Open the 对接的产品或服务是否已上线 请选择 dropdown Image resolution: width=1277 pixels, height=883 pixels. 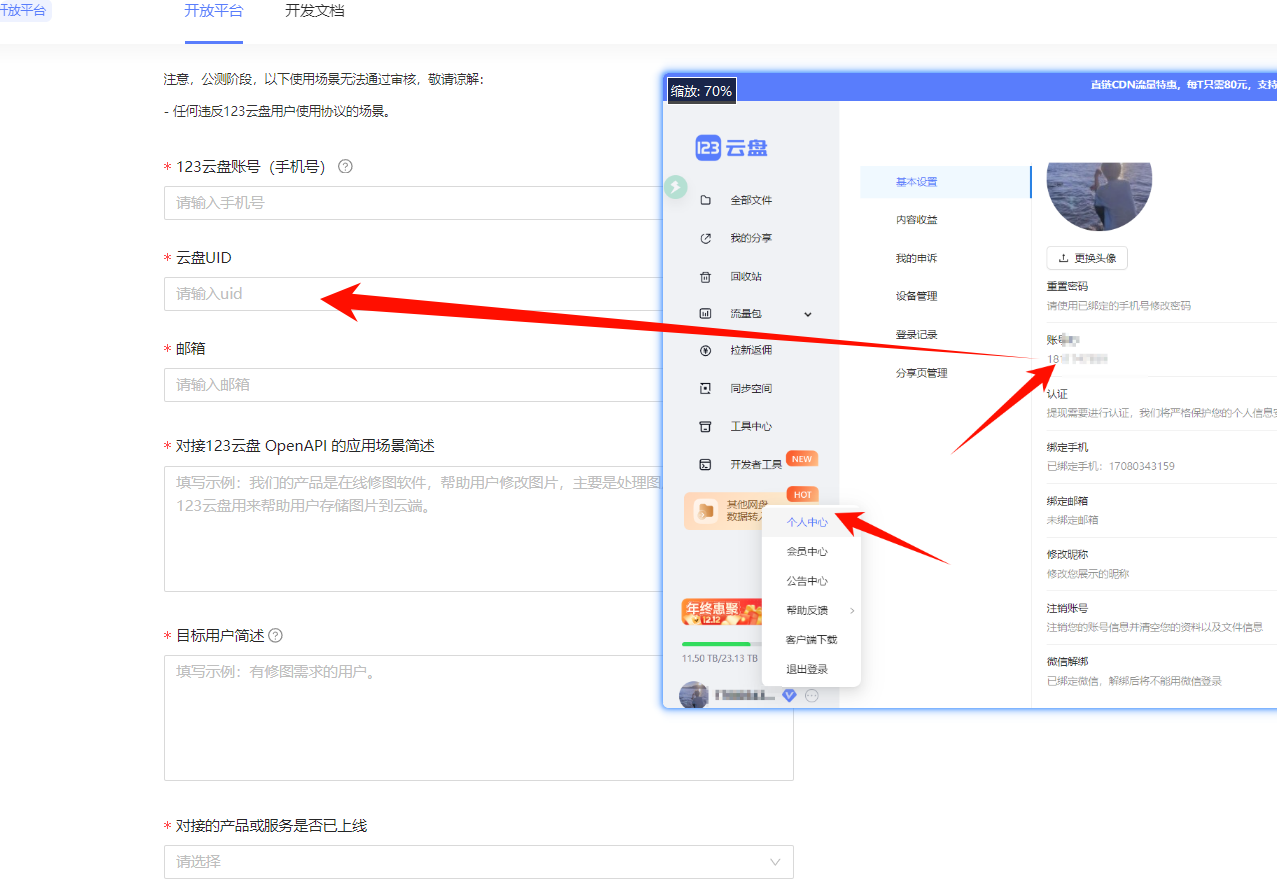(478, 862)
